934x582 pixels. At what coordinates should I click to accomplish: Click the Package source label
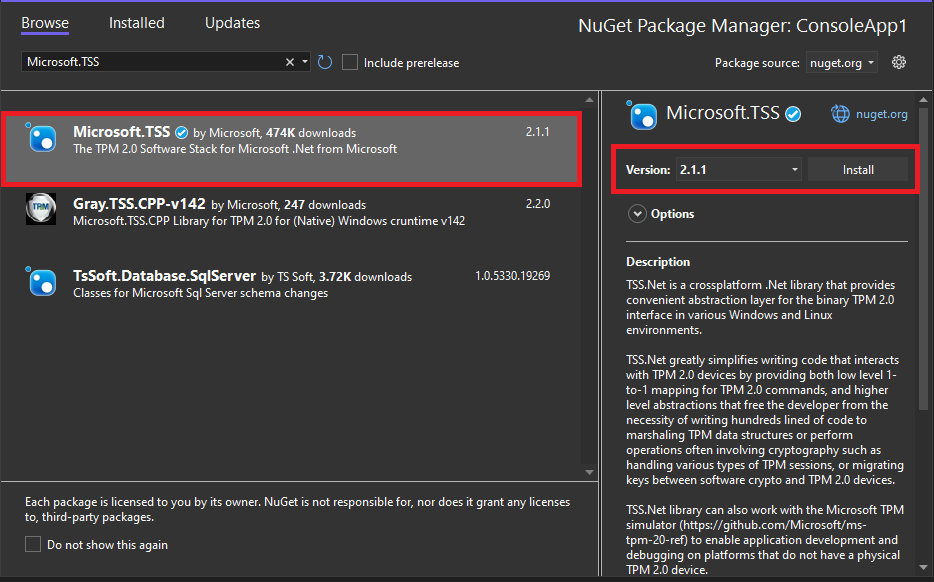pos(757,63)
